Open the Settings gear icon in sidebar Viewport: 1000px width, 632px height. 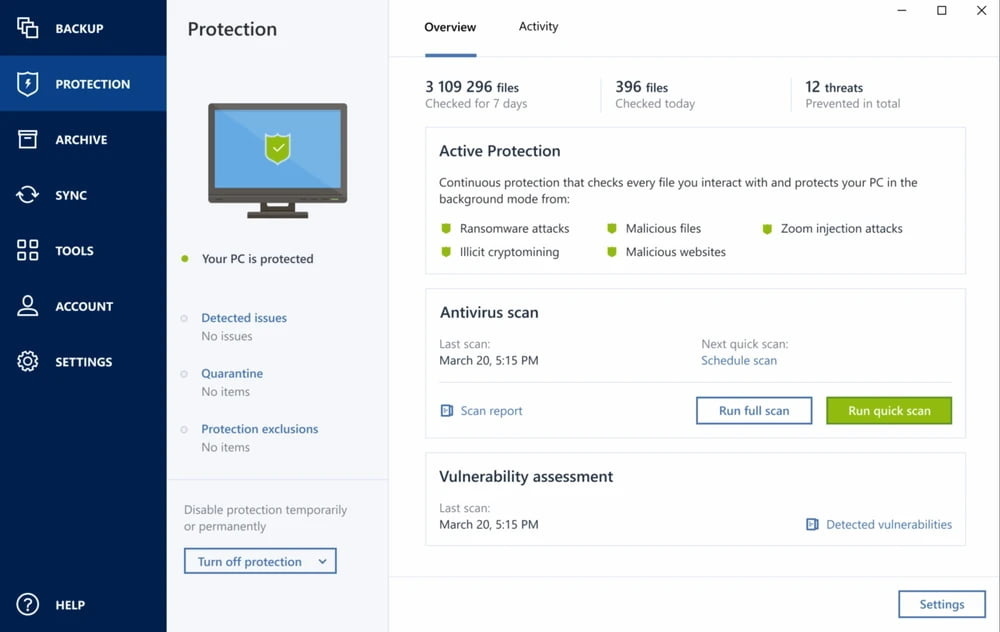(x=28, y=361)
